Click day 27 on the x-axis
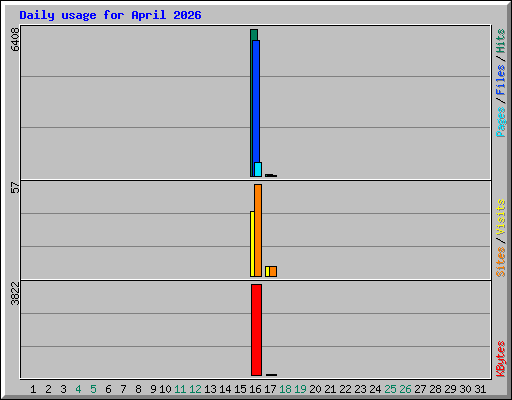The width and height of the screenshot is (512, 400). click(x=420, y=389)
